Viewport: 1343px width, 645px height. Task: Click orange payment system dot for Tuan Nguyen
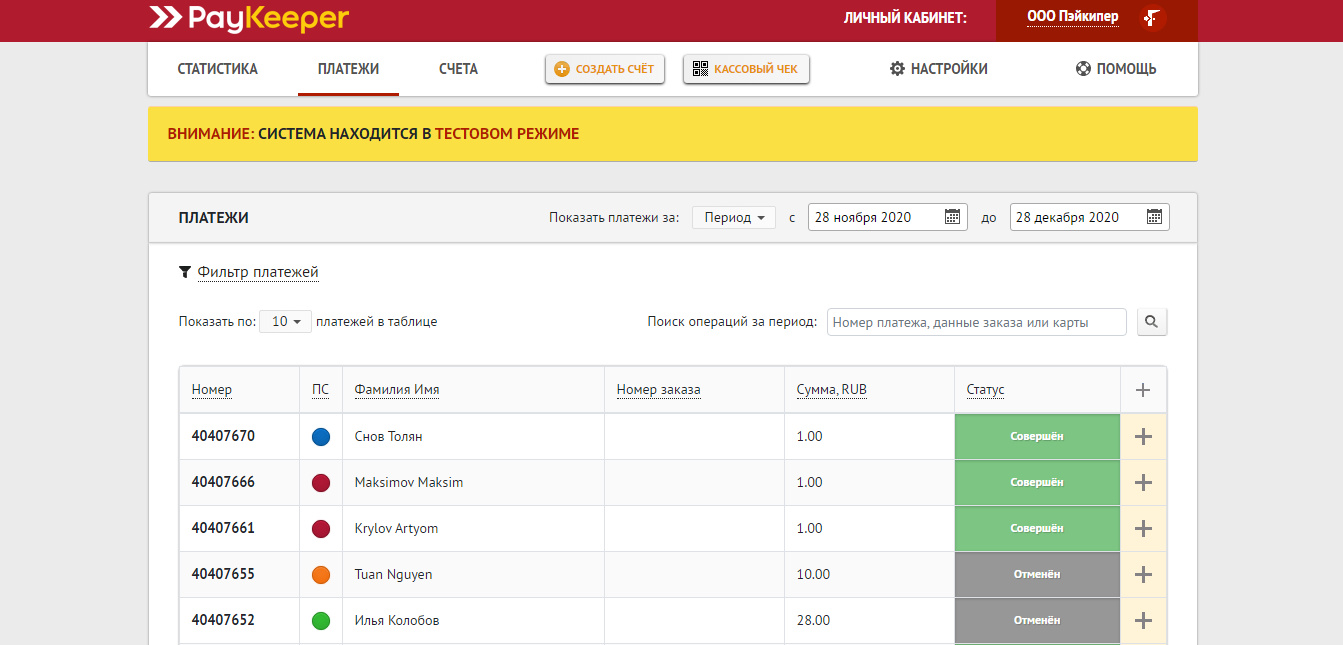(x=321, y=575)
